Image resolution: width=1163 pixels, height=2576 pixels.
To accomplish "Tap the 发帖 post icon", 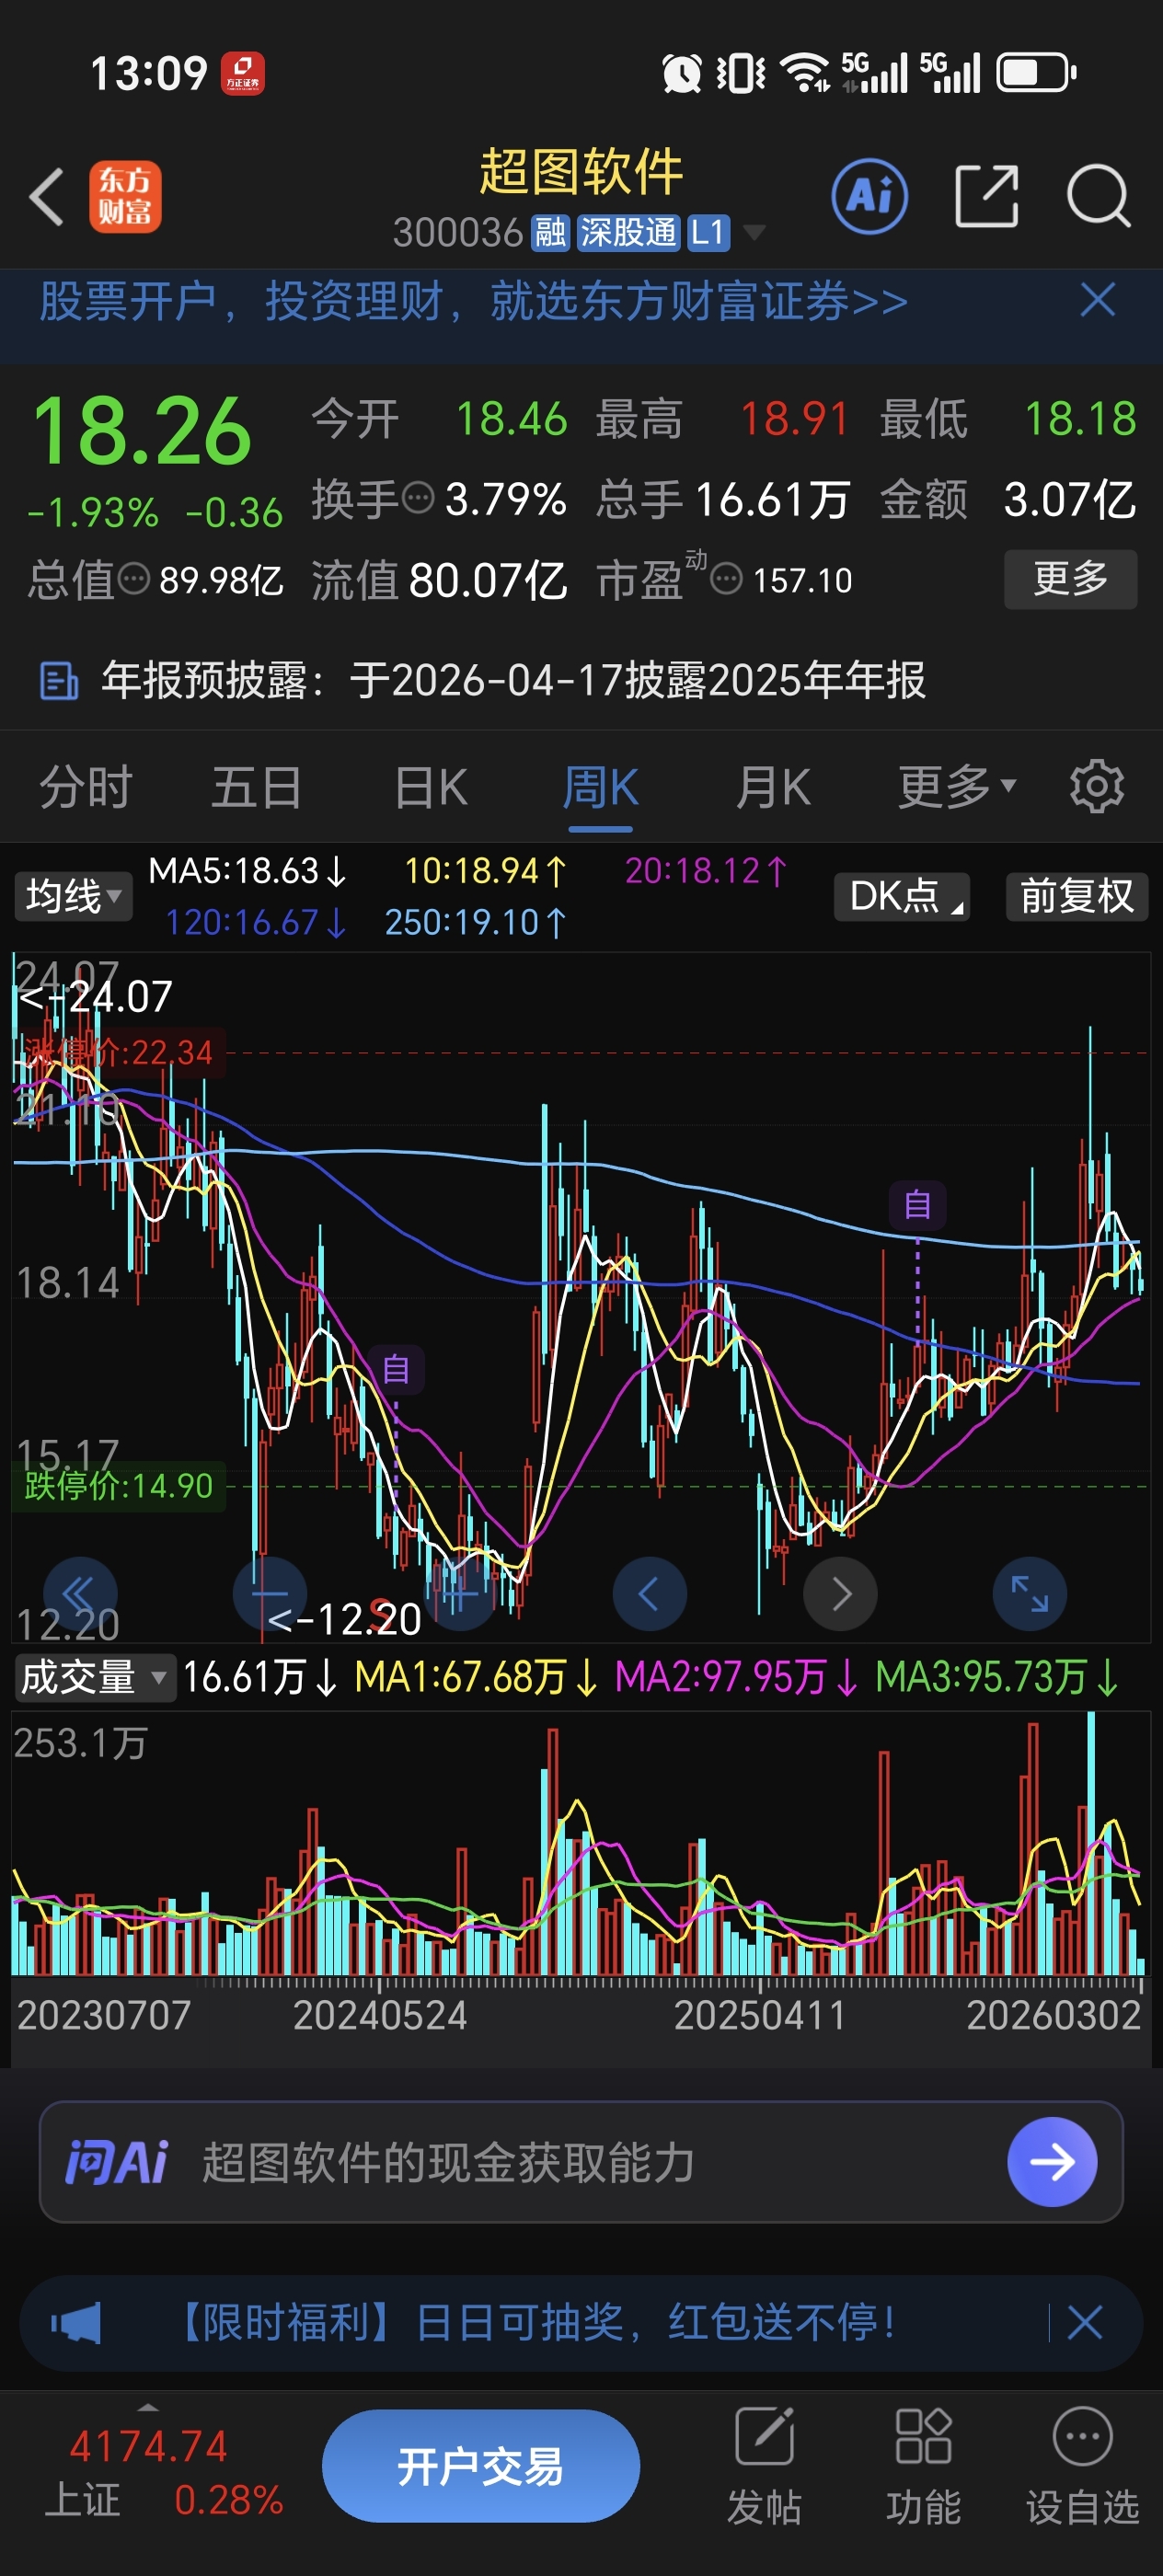I will [x=764, y=2466].
